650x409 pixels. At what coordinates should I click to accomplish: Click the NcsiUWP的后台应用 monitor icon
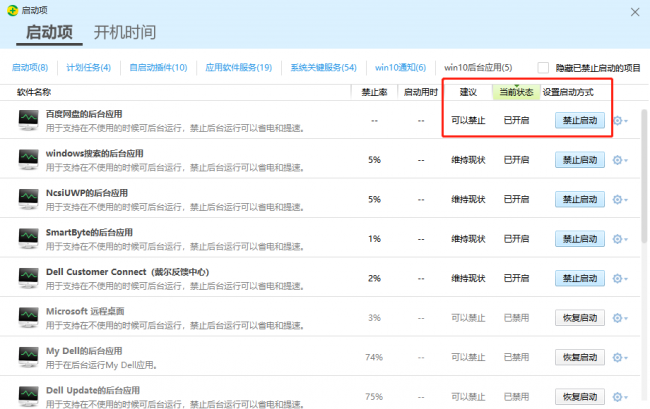point(29,199)
